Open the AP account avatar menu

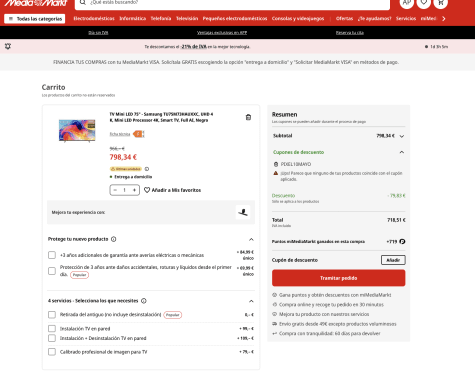click(x=406, y=3)
